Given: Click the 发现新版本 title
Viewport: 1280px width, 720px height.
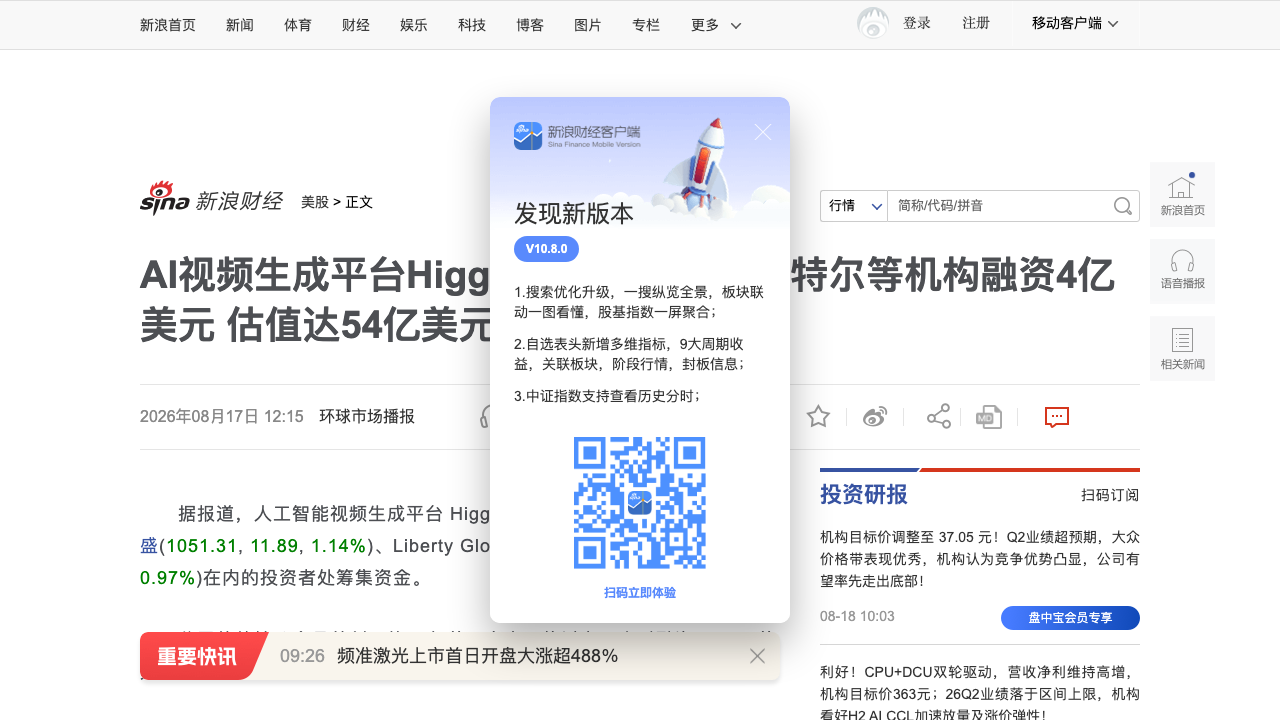Looking at the screenshot, I should [574, 213].
